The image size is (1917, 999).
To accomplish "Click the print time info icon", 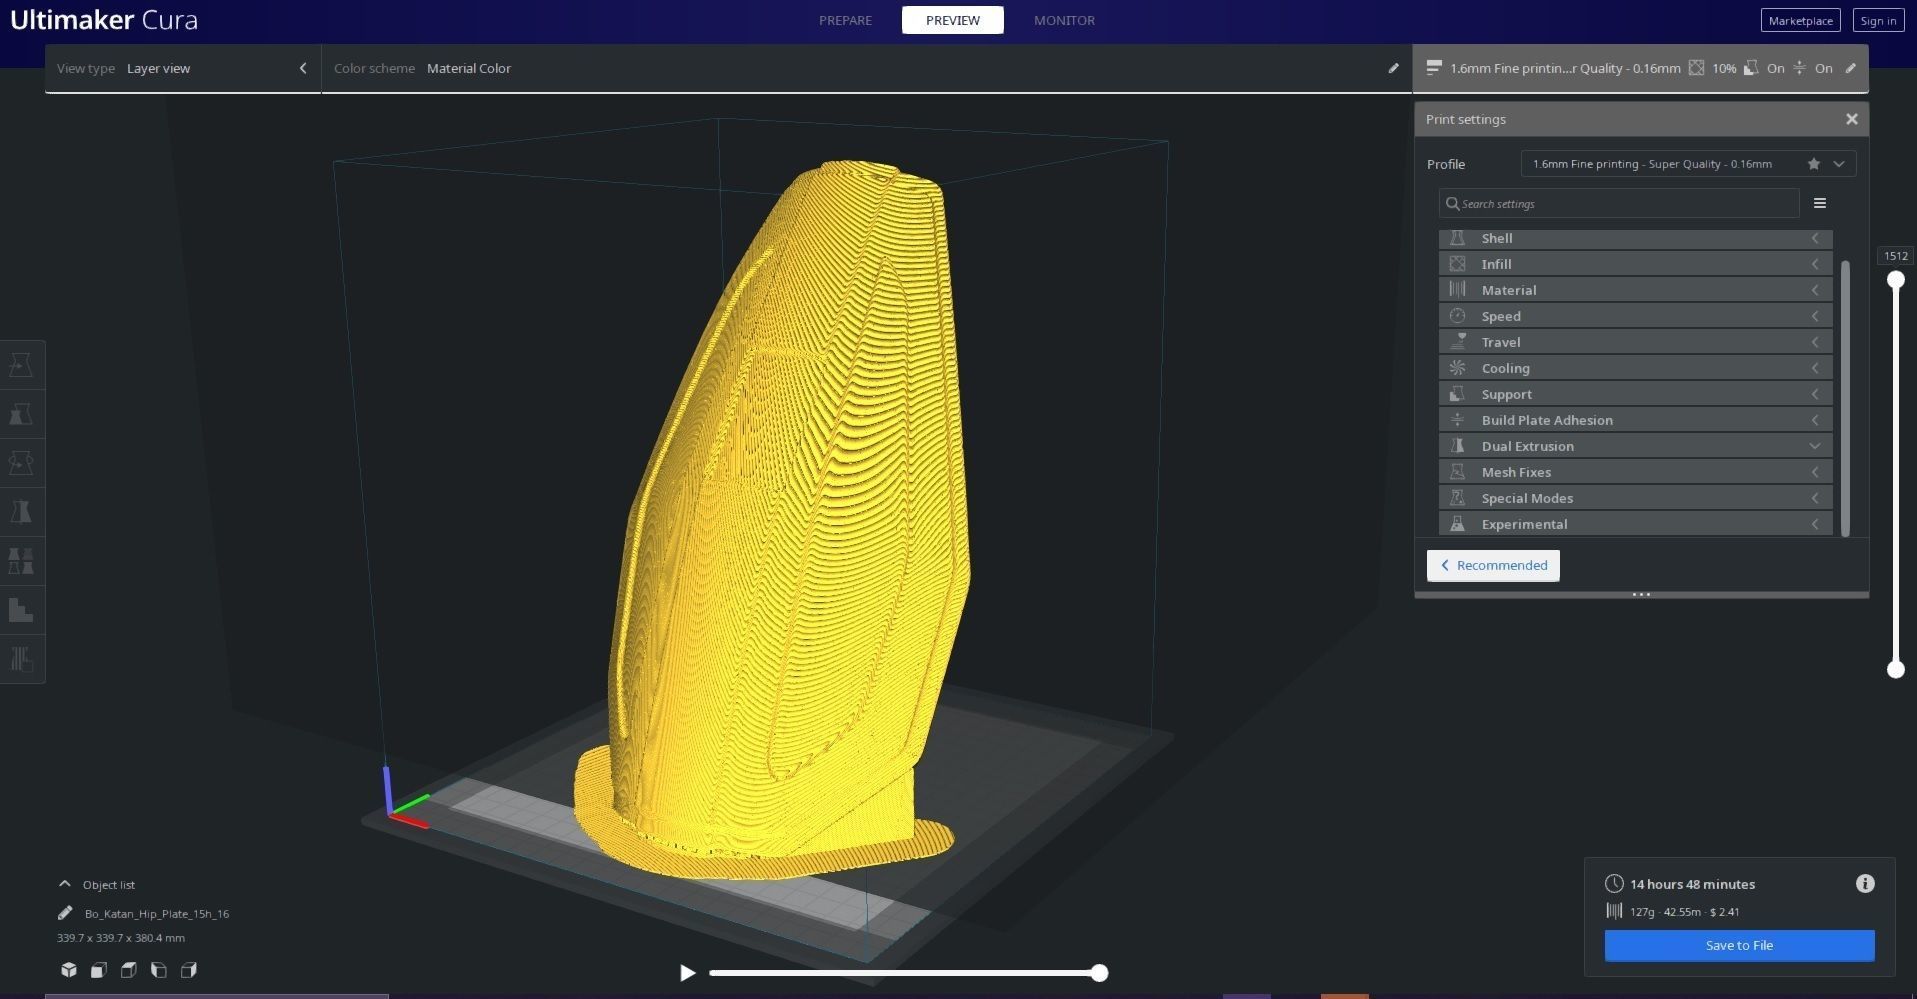I will pyautogui.click(x=1865, y=884).
